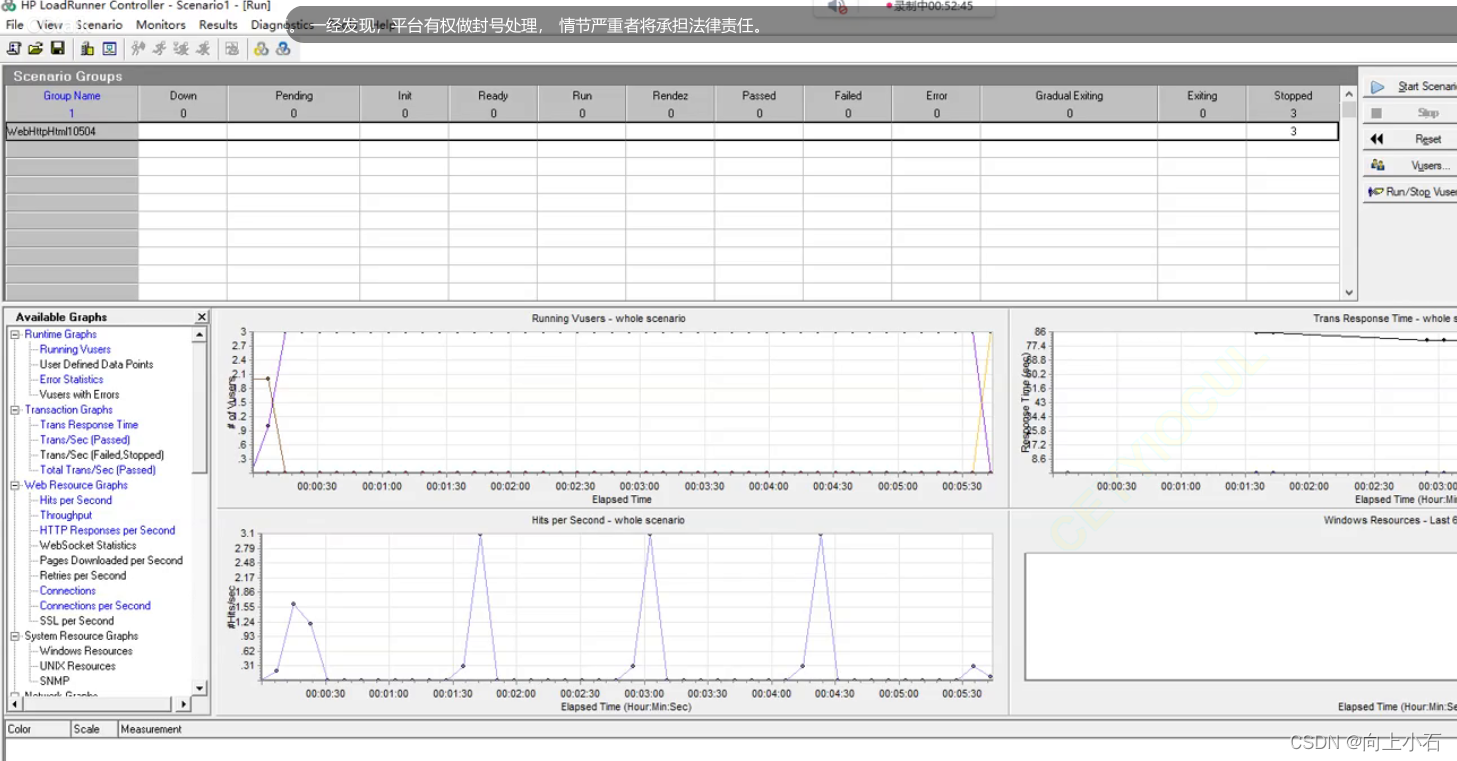Close the Available Graphs panel
This screenshot has height=761, width=1457.
(x=202, y=317)
